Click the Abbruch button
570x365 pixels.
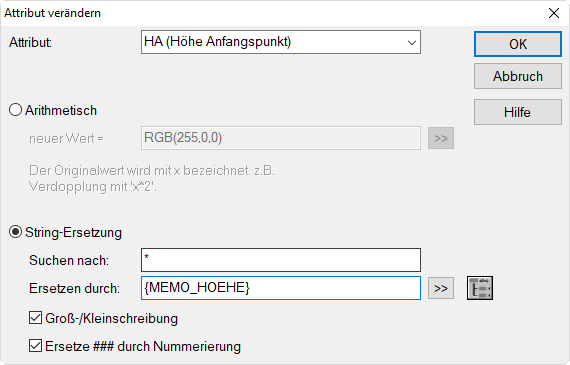pyautogui.click(x=518, y=76)
